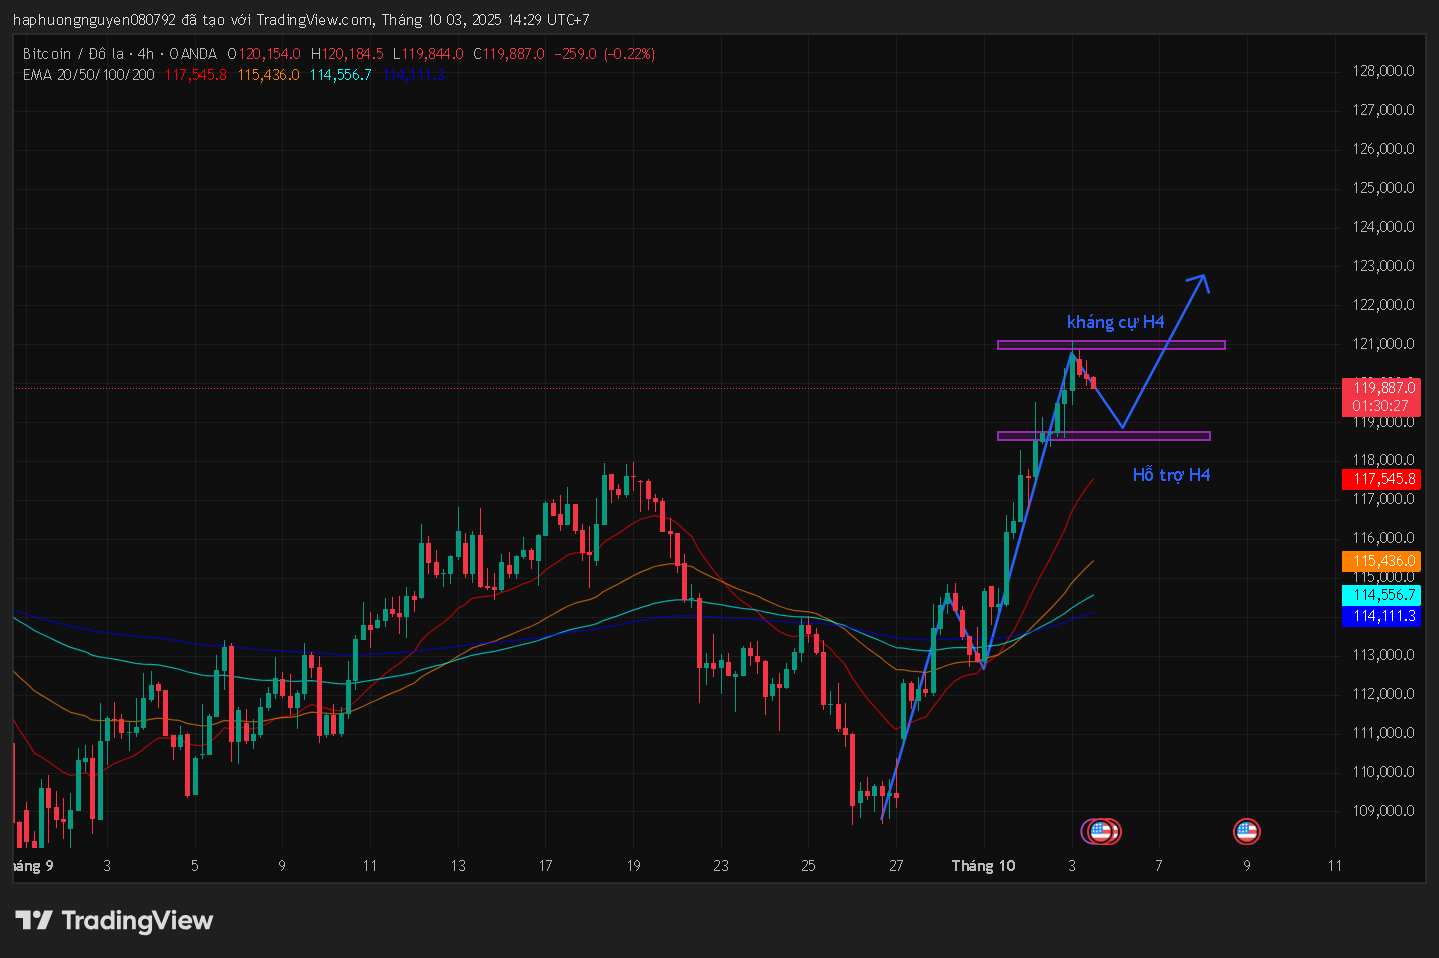Click the haphuongnguyen080792 author header text

click(x=95, y=20)
